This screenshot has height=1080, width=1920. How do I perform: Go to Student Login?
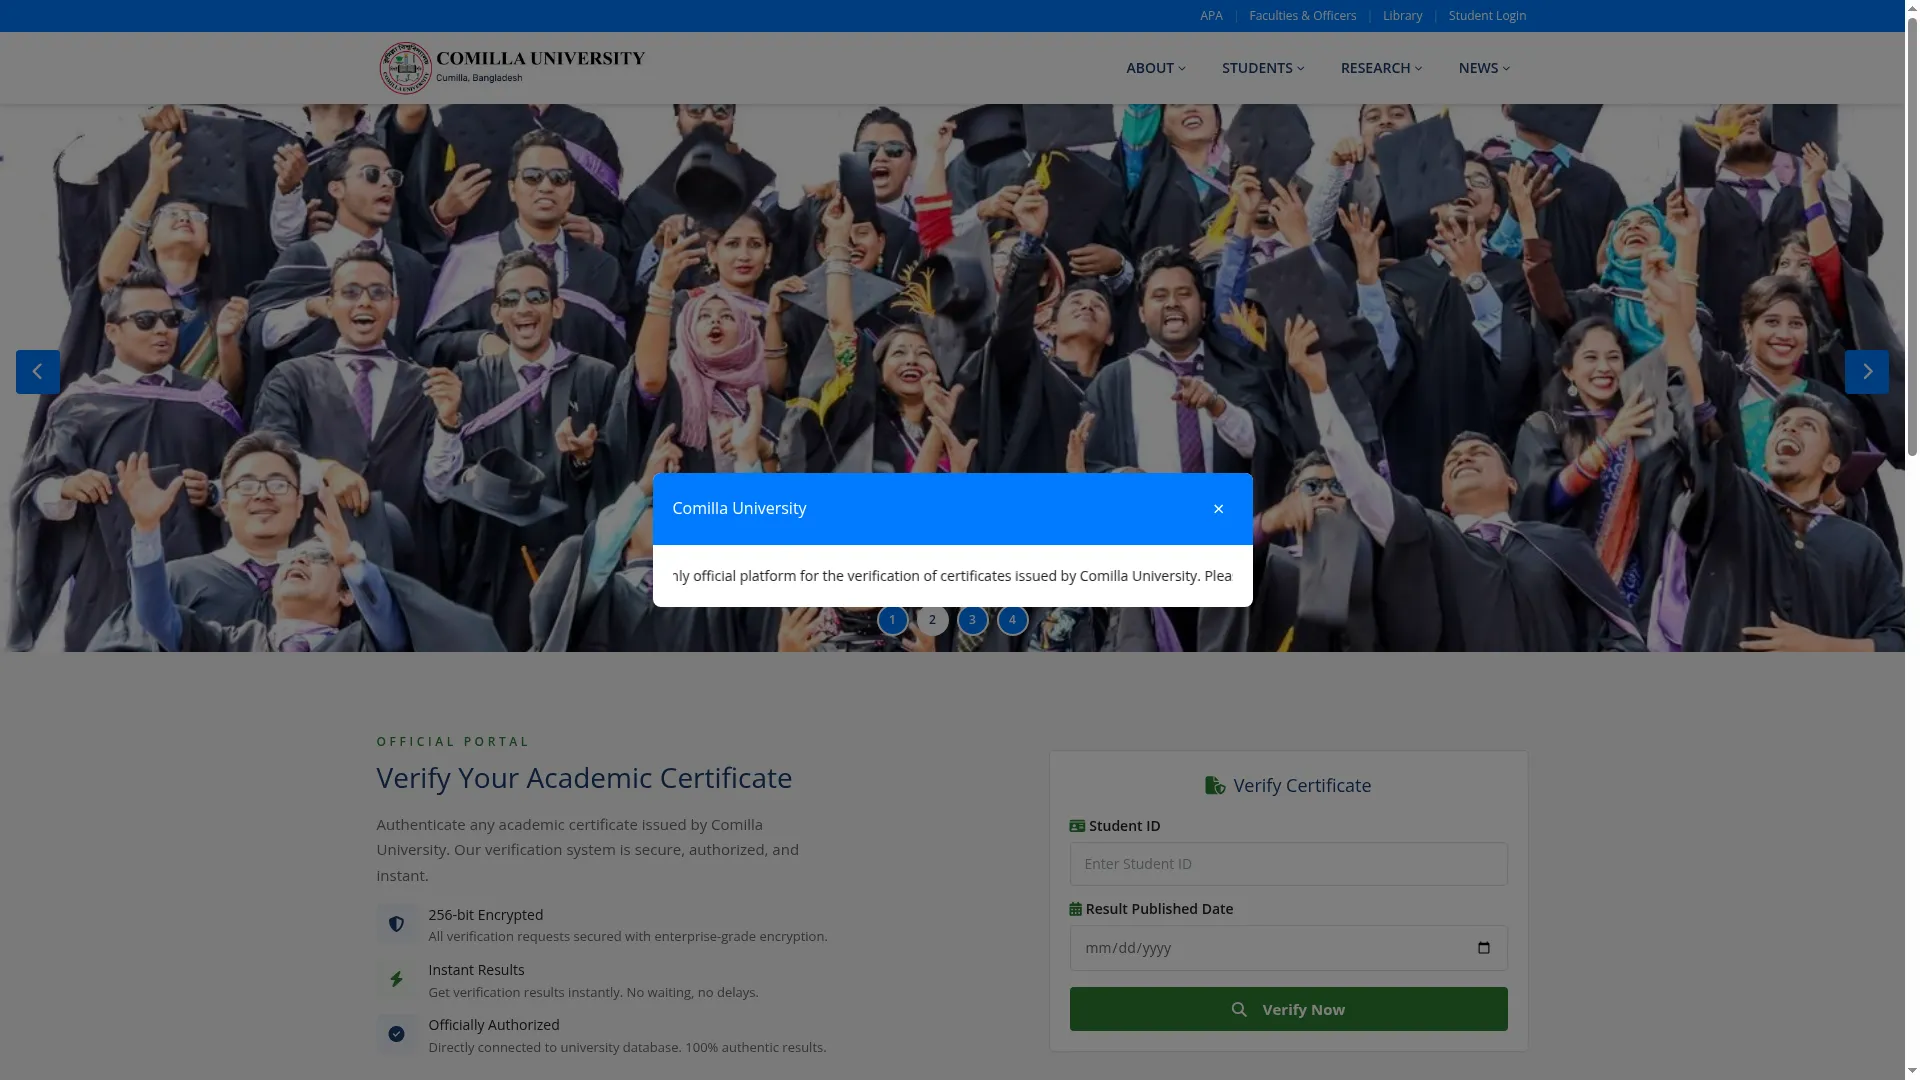click(1487, 16)
